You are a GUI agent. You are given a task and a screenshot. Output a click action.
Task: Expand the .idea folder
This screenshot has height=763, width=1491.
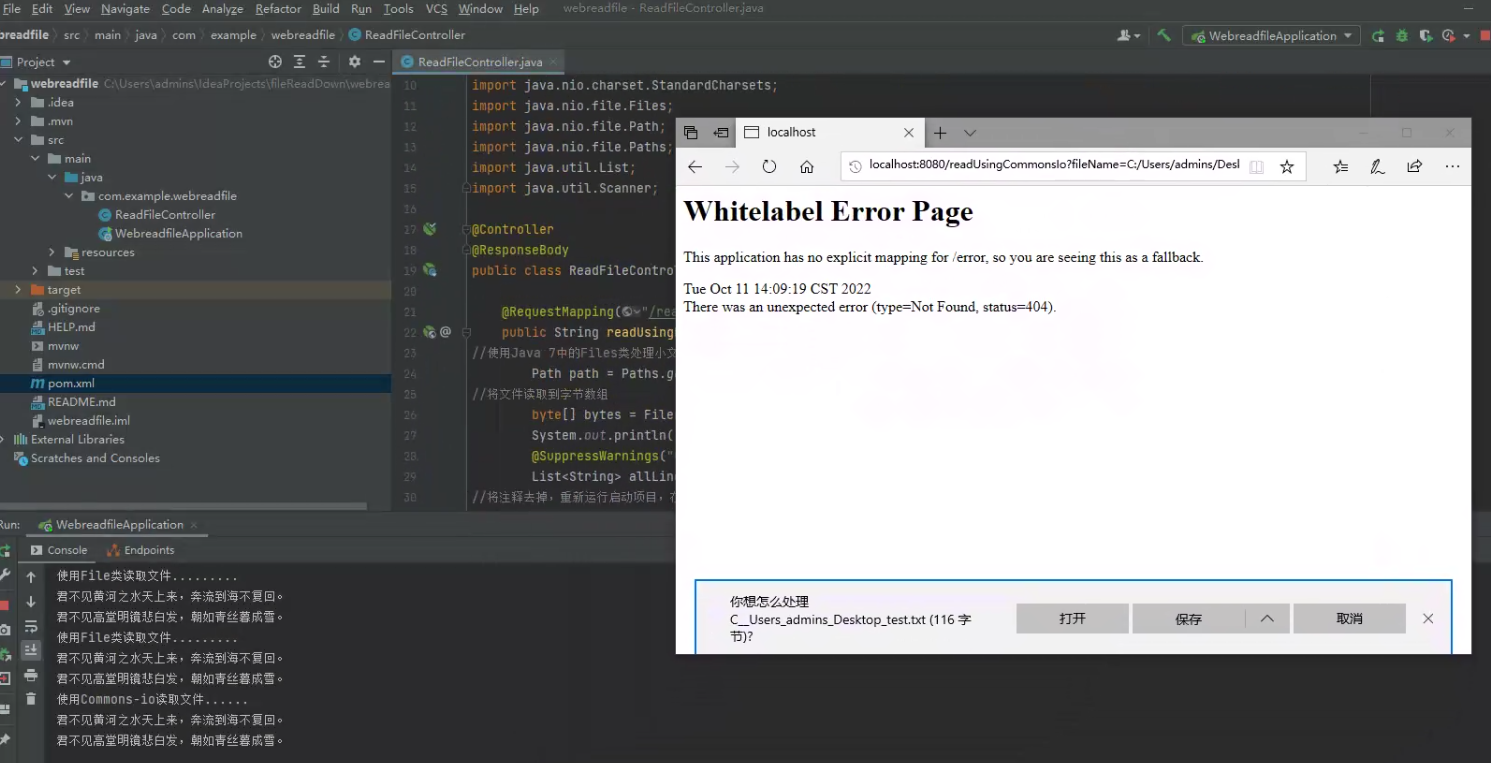18,102
